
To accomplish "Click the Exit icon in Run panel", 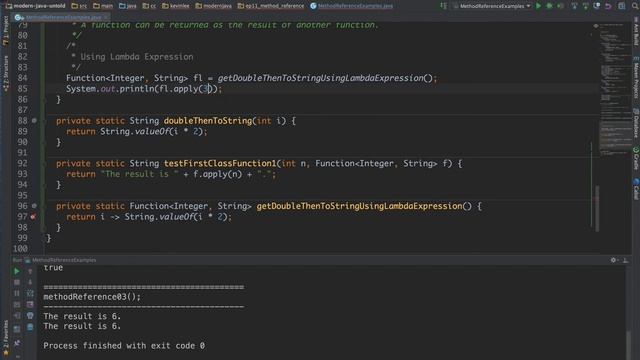I will coord(17,316).
